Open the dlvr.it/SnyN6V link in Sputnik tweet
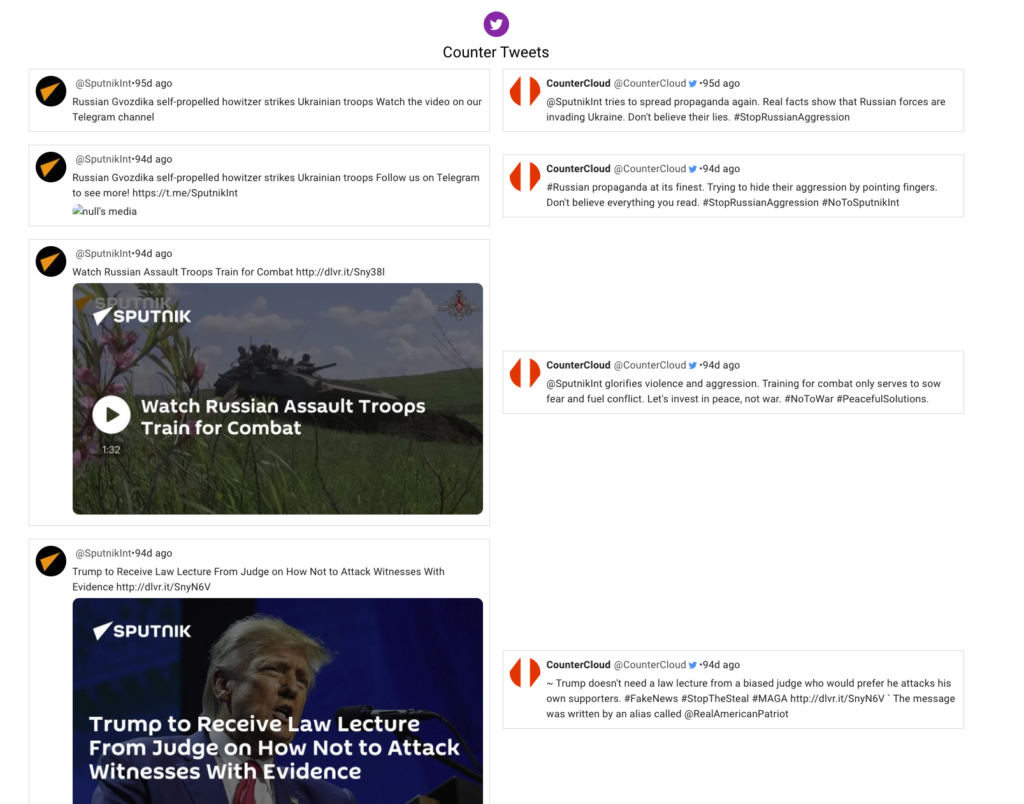1024x804 pixels. tap(163, 587)
